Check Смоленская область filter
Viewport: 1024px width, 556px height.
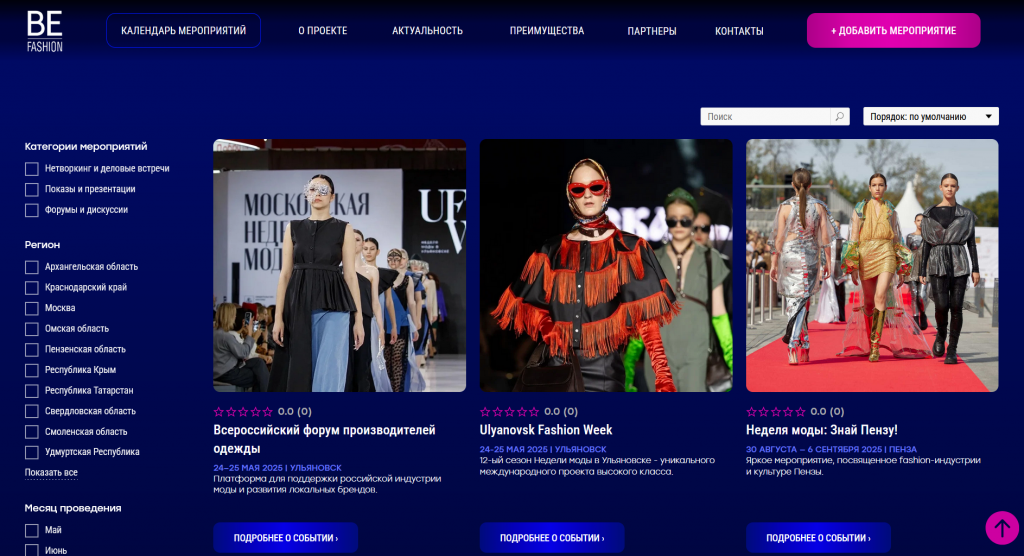(31, 432)
